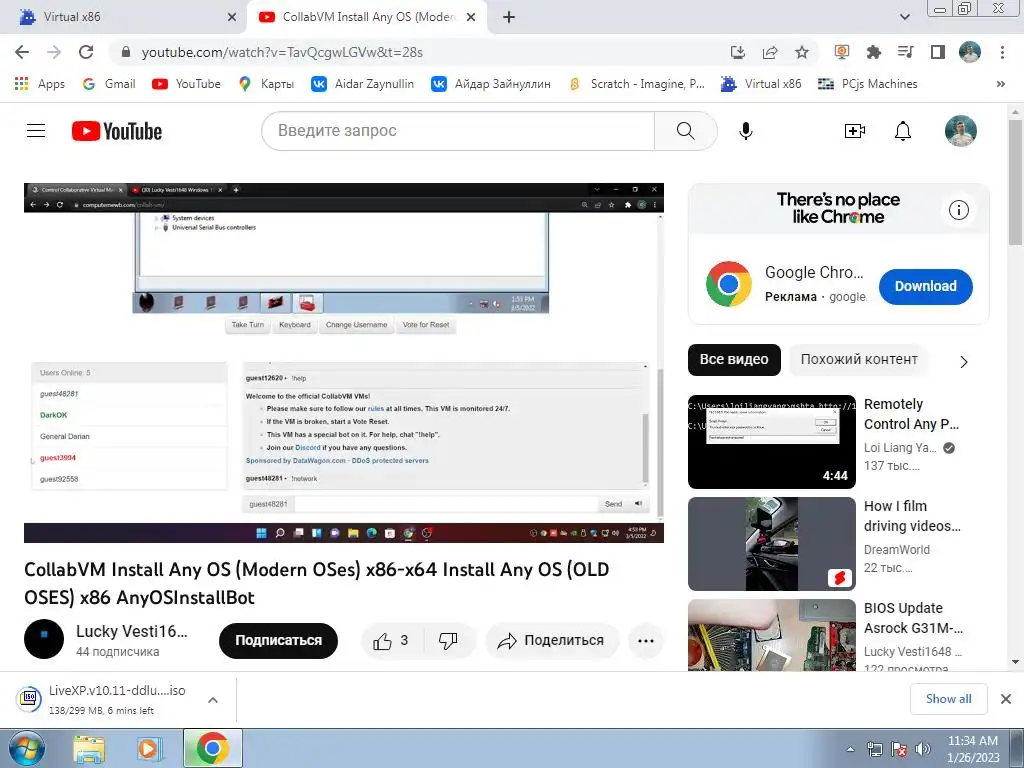1024x768 pixels.
Task: Open the Loi Liang Ya... channel link
Action: click(x=900, y=447)
